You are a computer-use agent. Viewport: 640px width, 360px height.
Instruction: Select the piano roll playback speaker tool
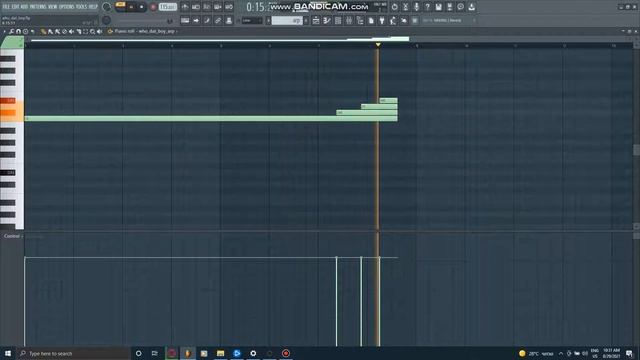[x=100, y=31]
